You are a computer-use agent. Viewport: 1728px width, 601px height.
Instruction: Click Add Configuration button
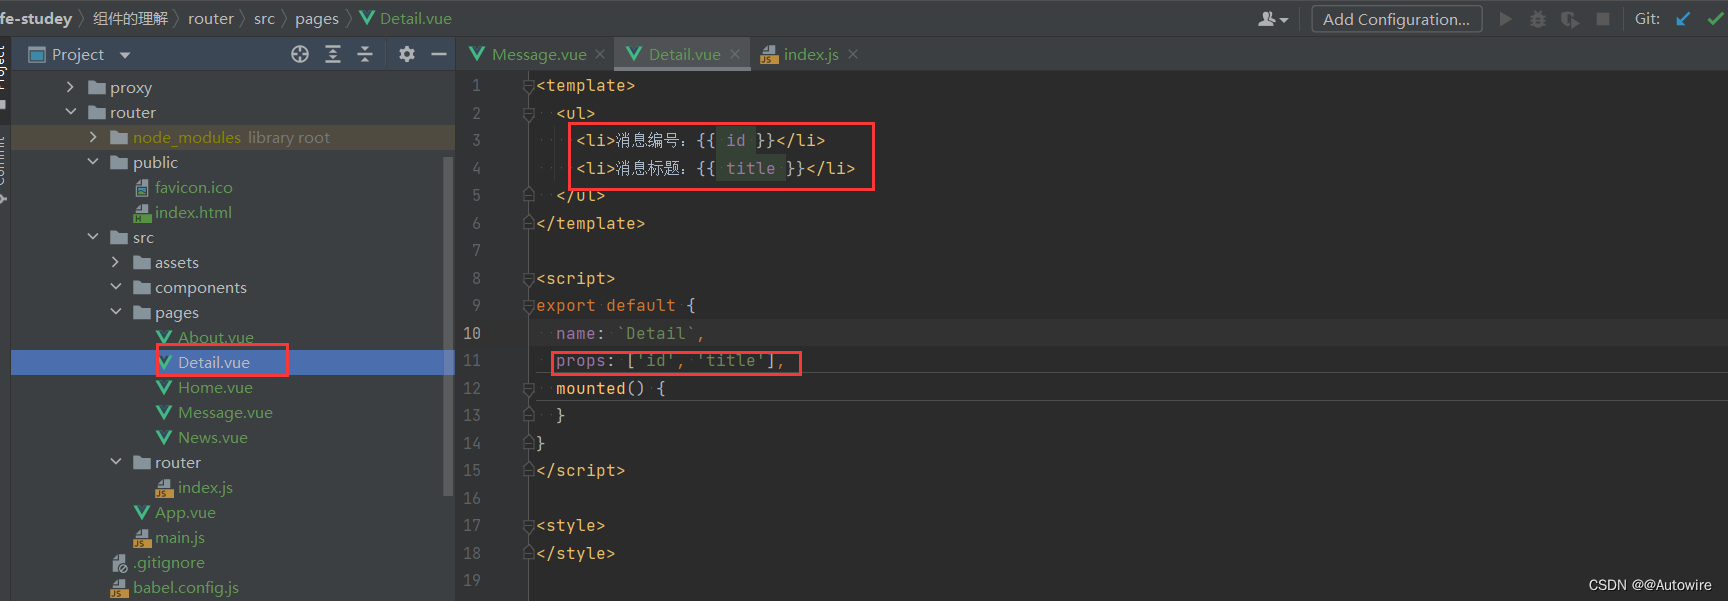pos(1396,19)
